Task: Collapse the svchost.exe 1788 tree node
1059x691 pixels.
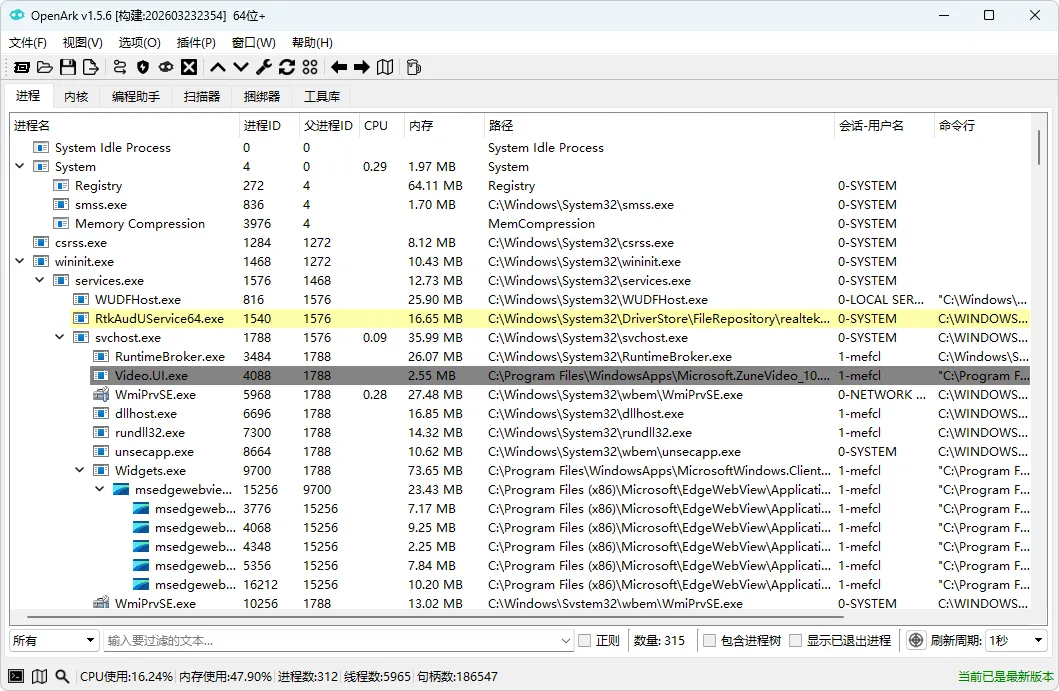Action: [x=59, y=337]
